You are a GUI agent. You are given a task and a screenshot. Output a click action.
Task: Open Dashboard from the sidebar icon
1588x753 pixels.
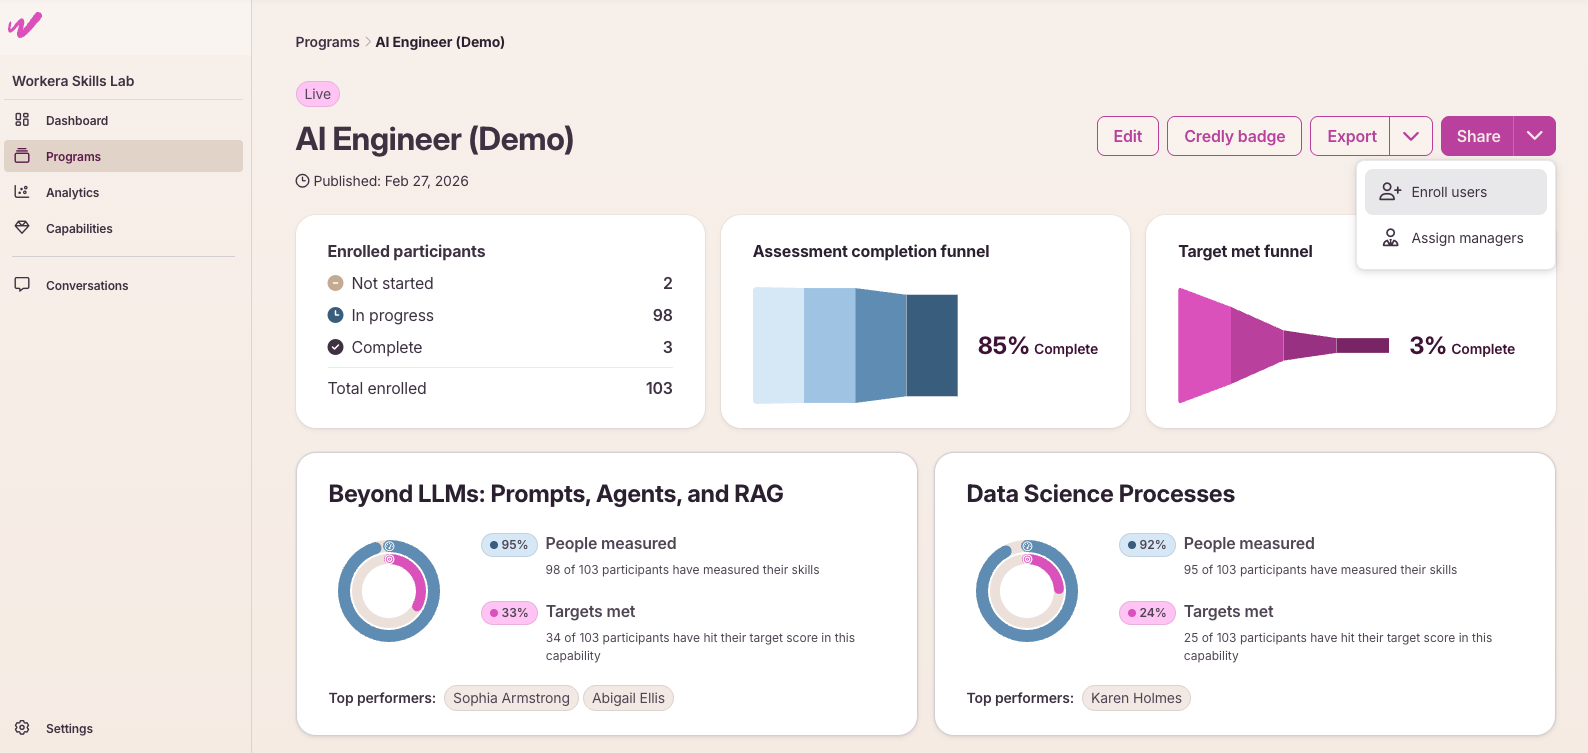point(22,120)
